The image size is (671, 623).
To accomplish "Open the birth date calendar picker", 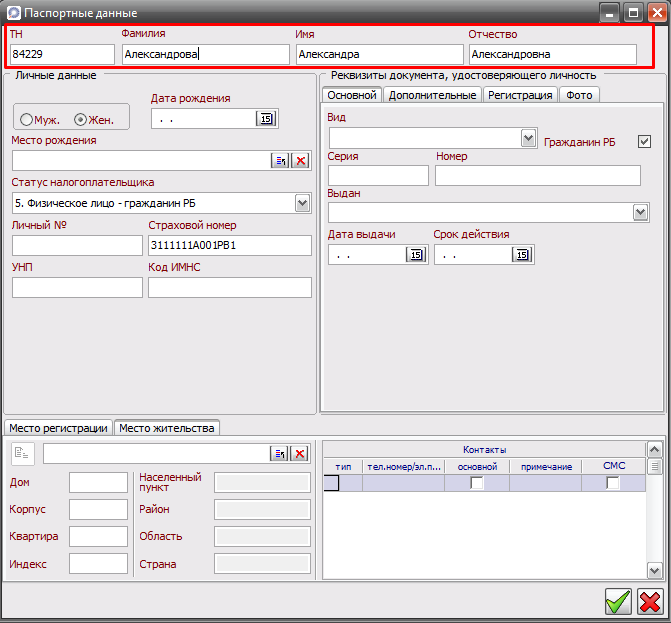I will pos(267,119).
